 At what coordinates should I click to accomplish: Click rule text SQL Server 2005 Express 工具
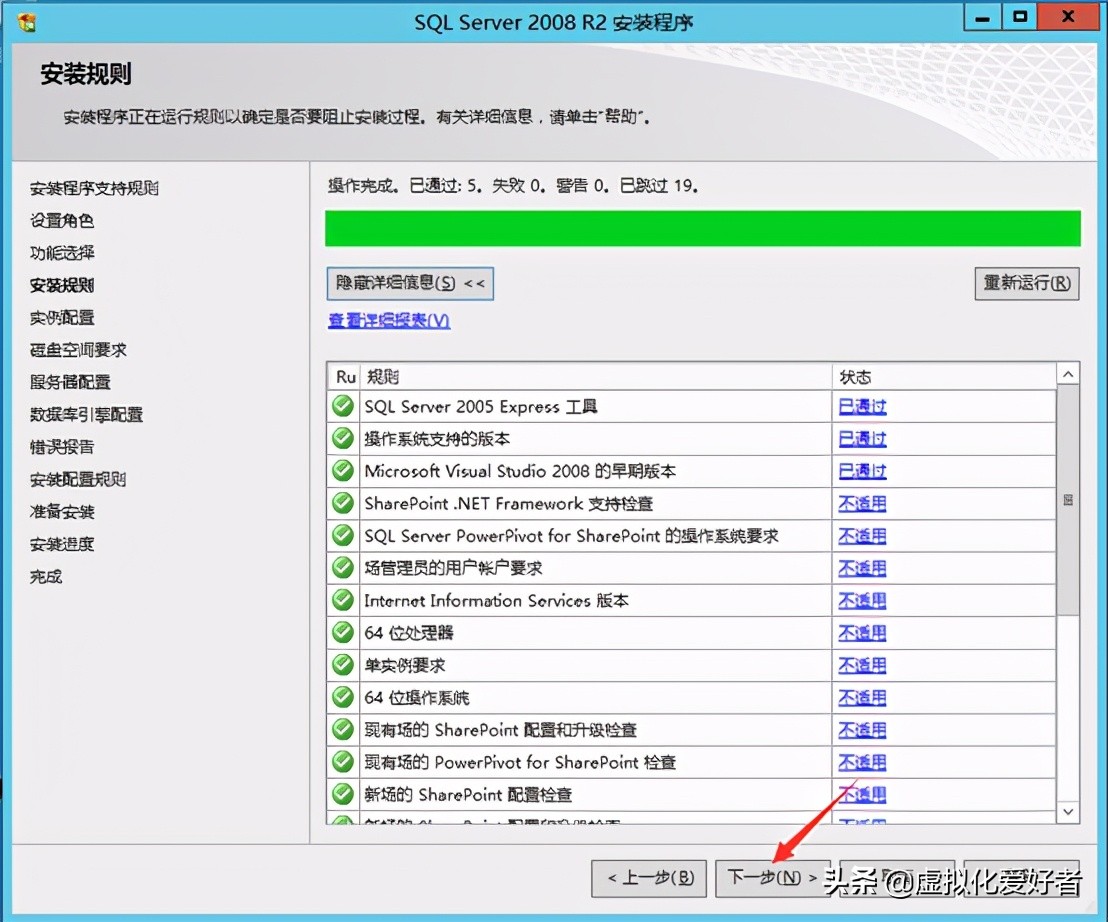pos(481,406)
